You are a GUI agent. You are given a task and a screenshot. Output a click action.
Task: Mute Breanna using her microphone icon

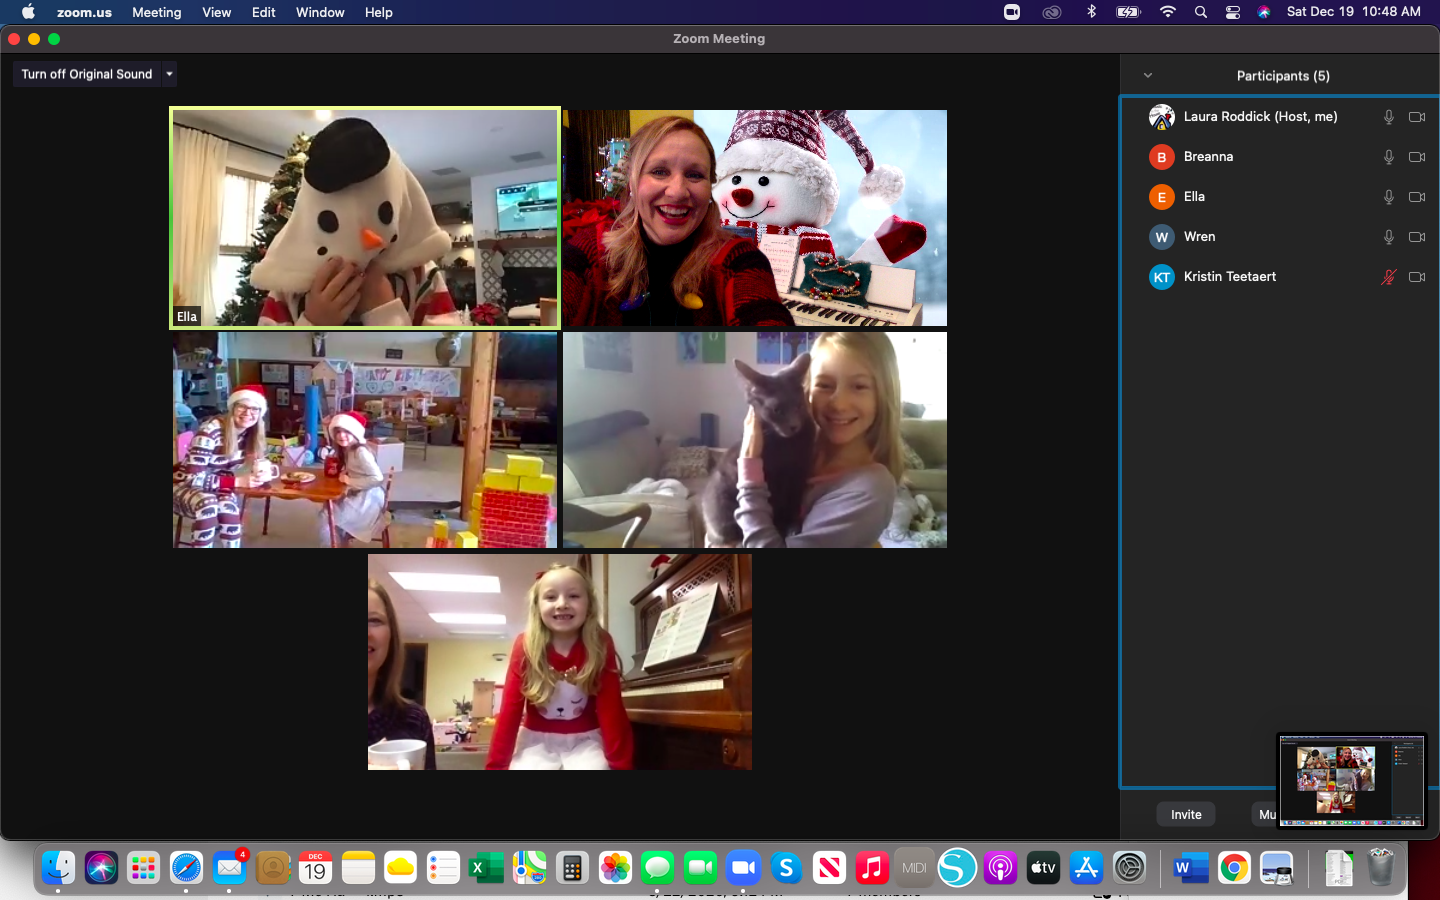[1388, 157]
